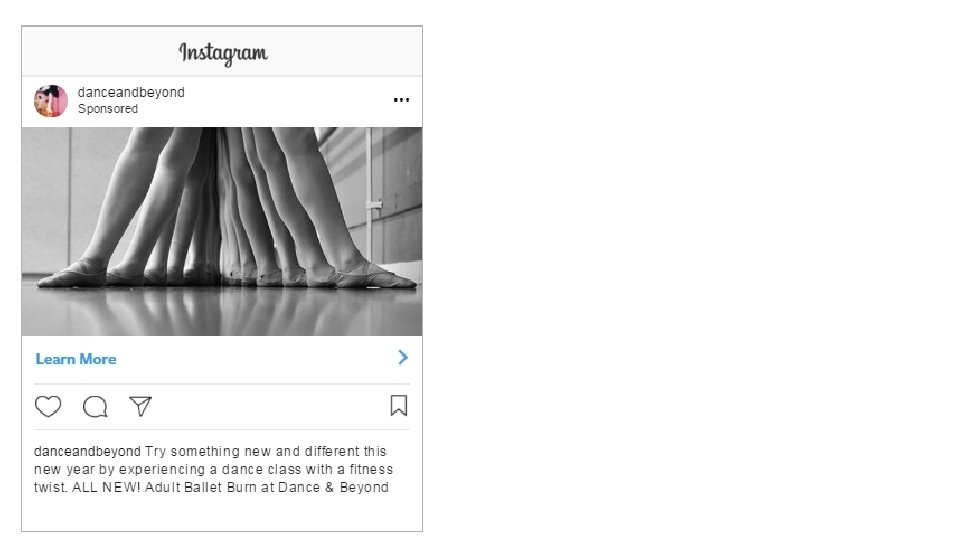The height and width of the screenshot is (540, 960).
Task: Save the post using the bookmark icon
Action: [x=399, y=405]
